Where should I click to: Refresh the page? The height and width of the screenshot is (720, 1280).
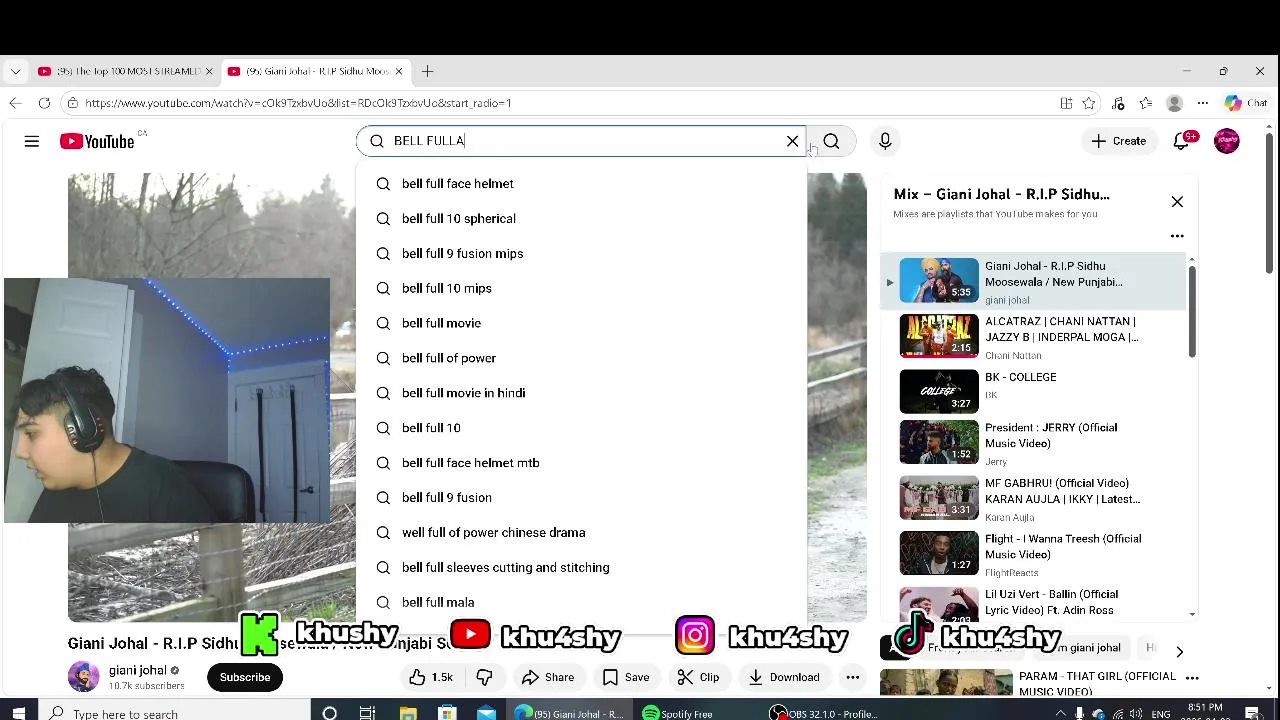click(44, 103)
